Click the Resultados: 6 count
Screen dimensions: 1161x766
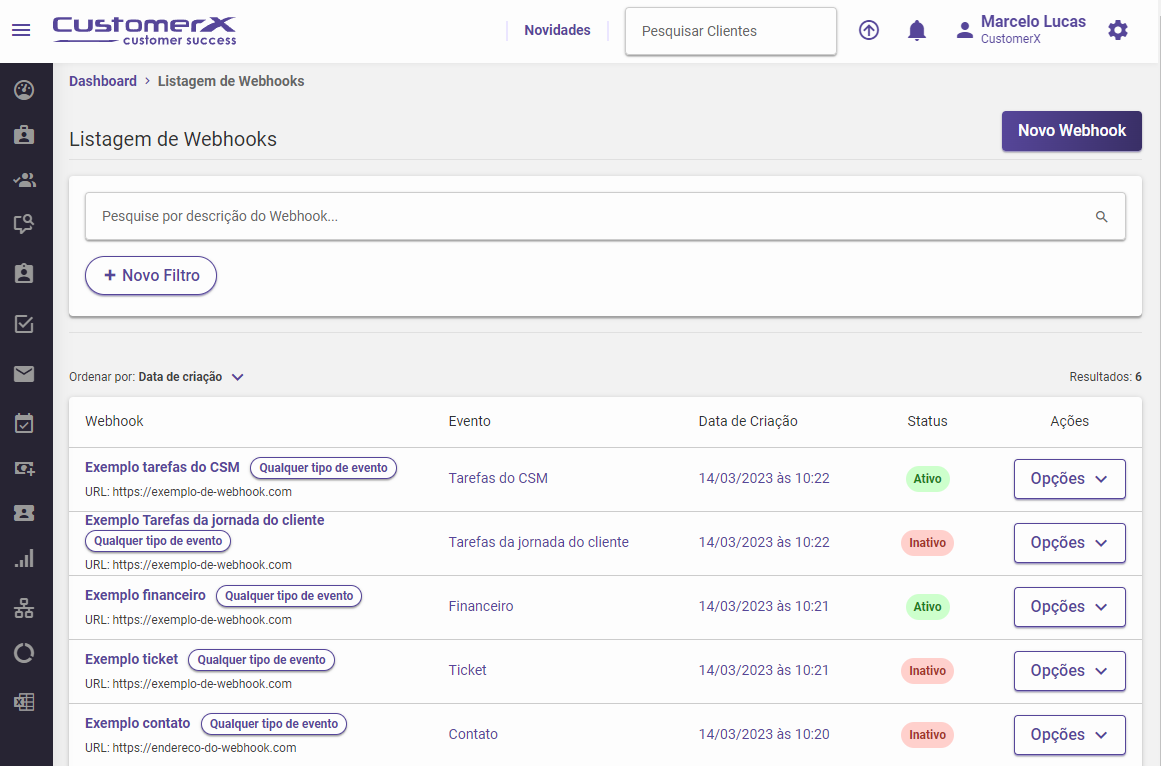1105,377
